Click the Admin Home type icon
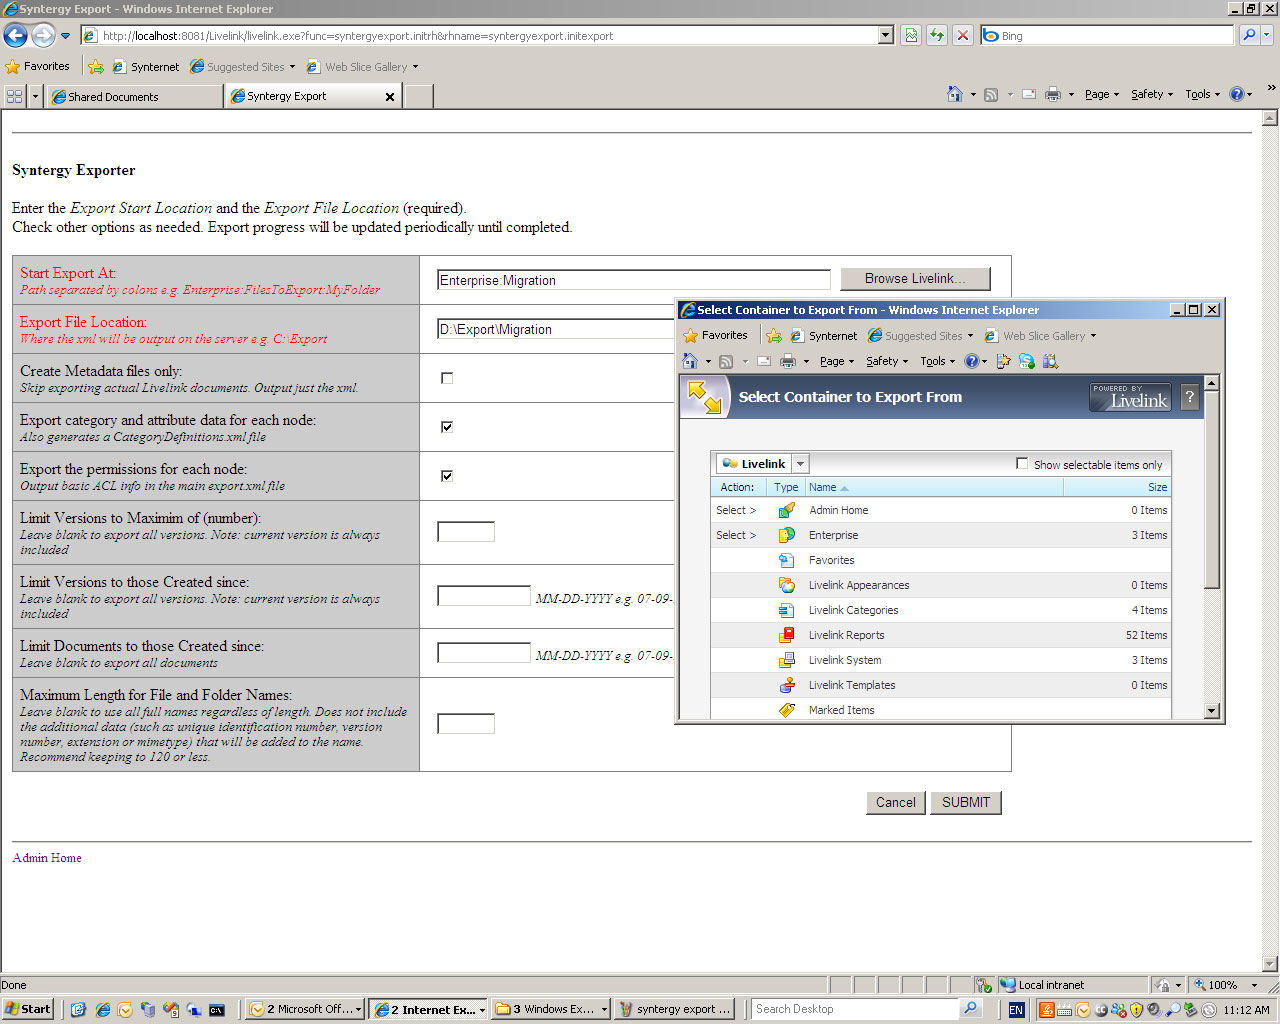The height and width of the screenshot is (1024, 1280). (787, 510)
